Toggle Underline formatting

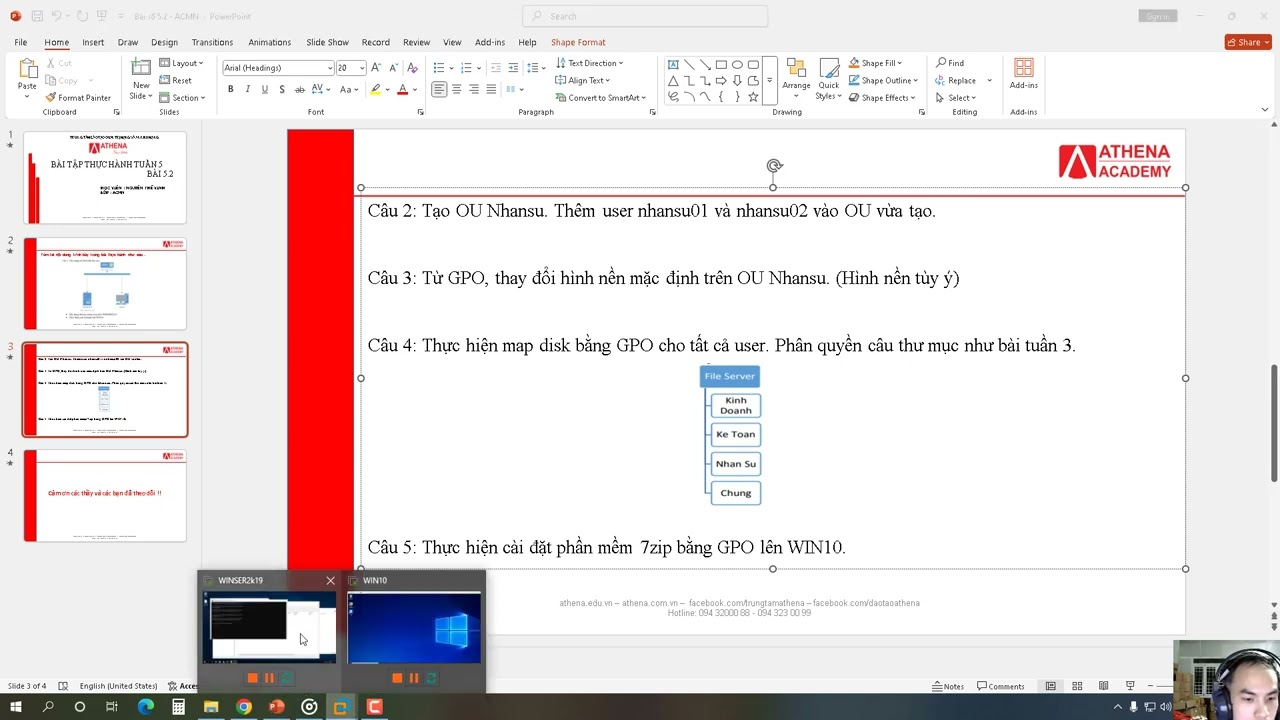(x=264, y=90)
